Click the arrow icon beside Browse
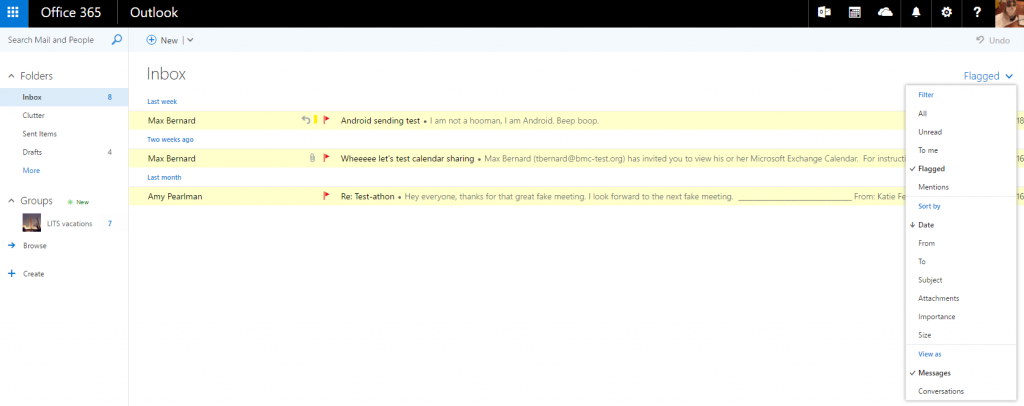The height and width of the screenshot is (406, 1024). (11, 245)
